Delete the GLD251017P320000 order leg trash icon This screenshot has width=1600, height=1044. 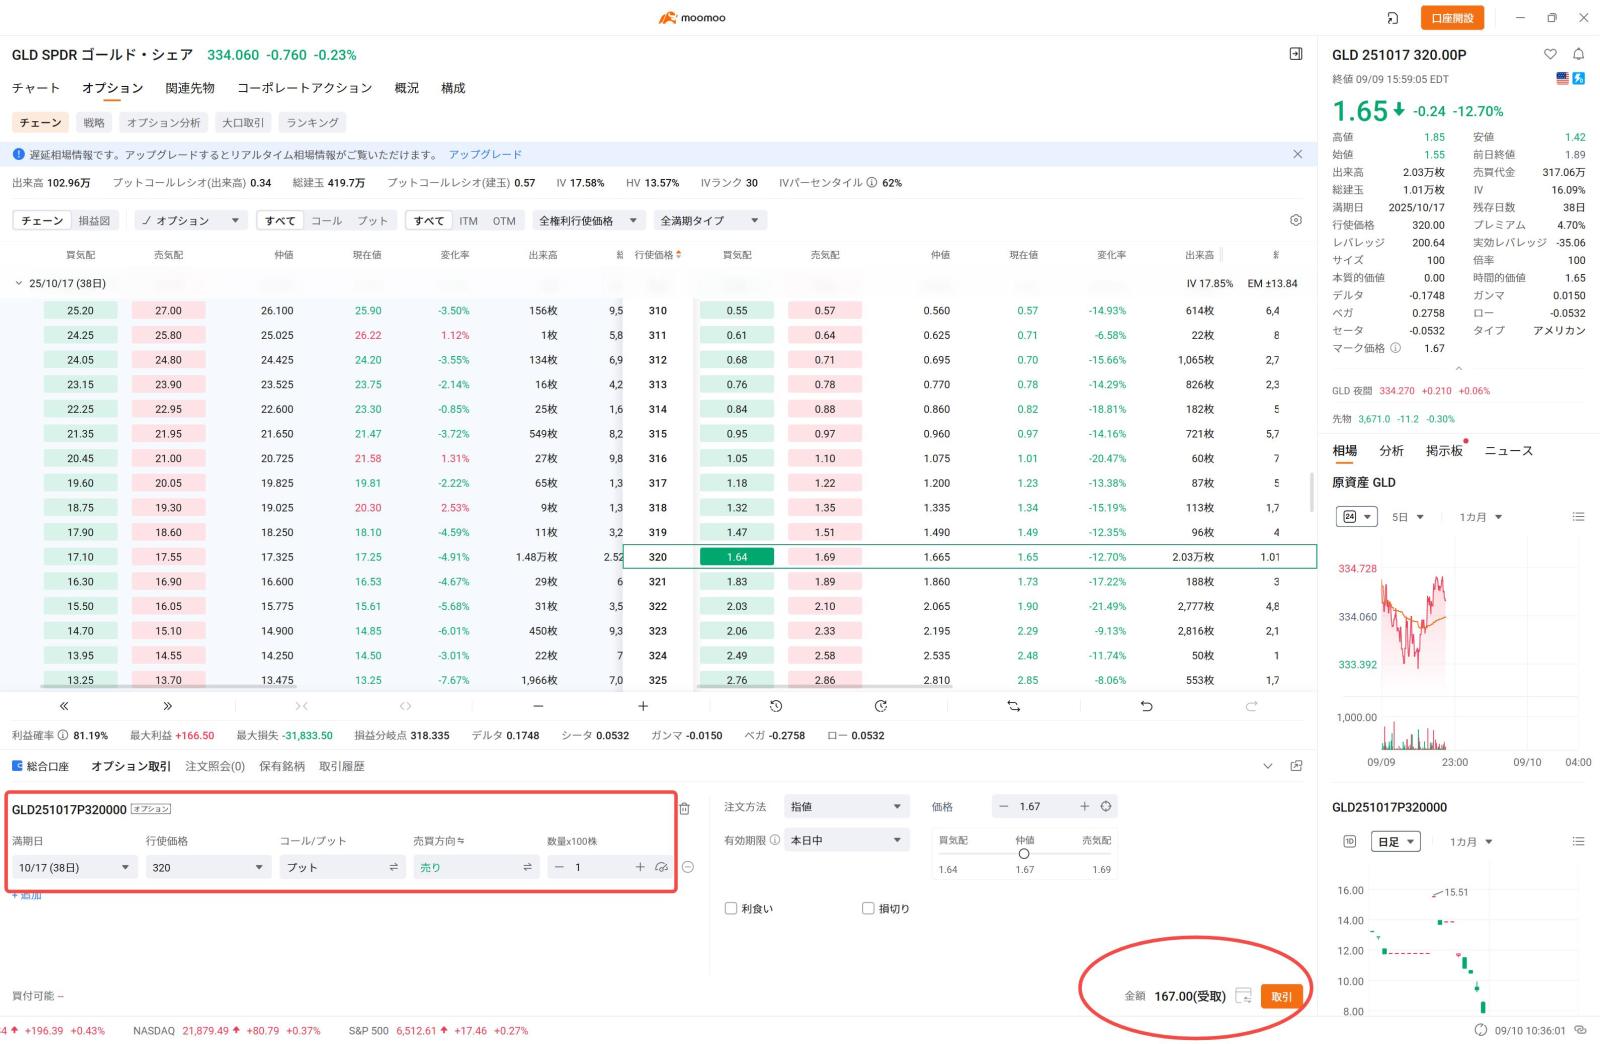click(685, 809)
